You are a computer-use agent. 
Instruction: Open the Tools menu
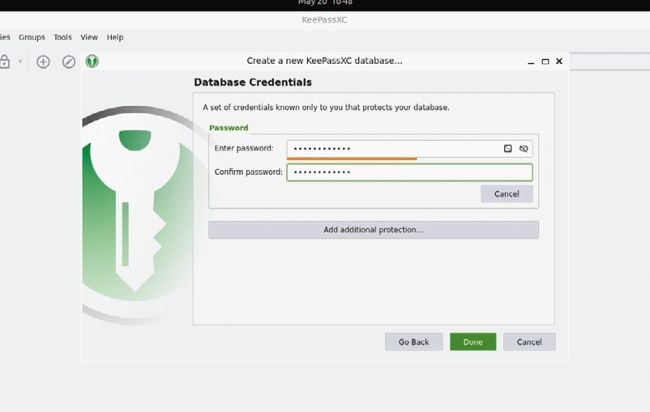tap(62, 37)
